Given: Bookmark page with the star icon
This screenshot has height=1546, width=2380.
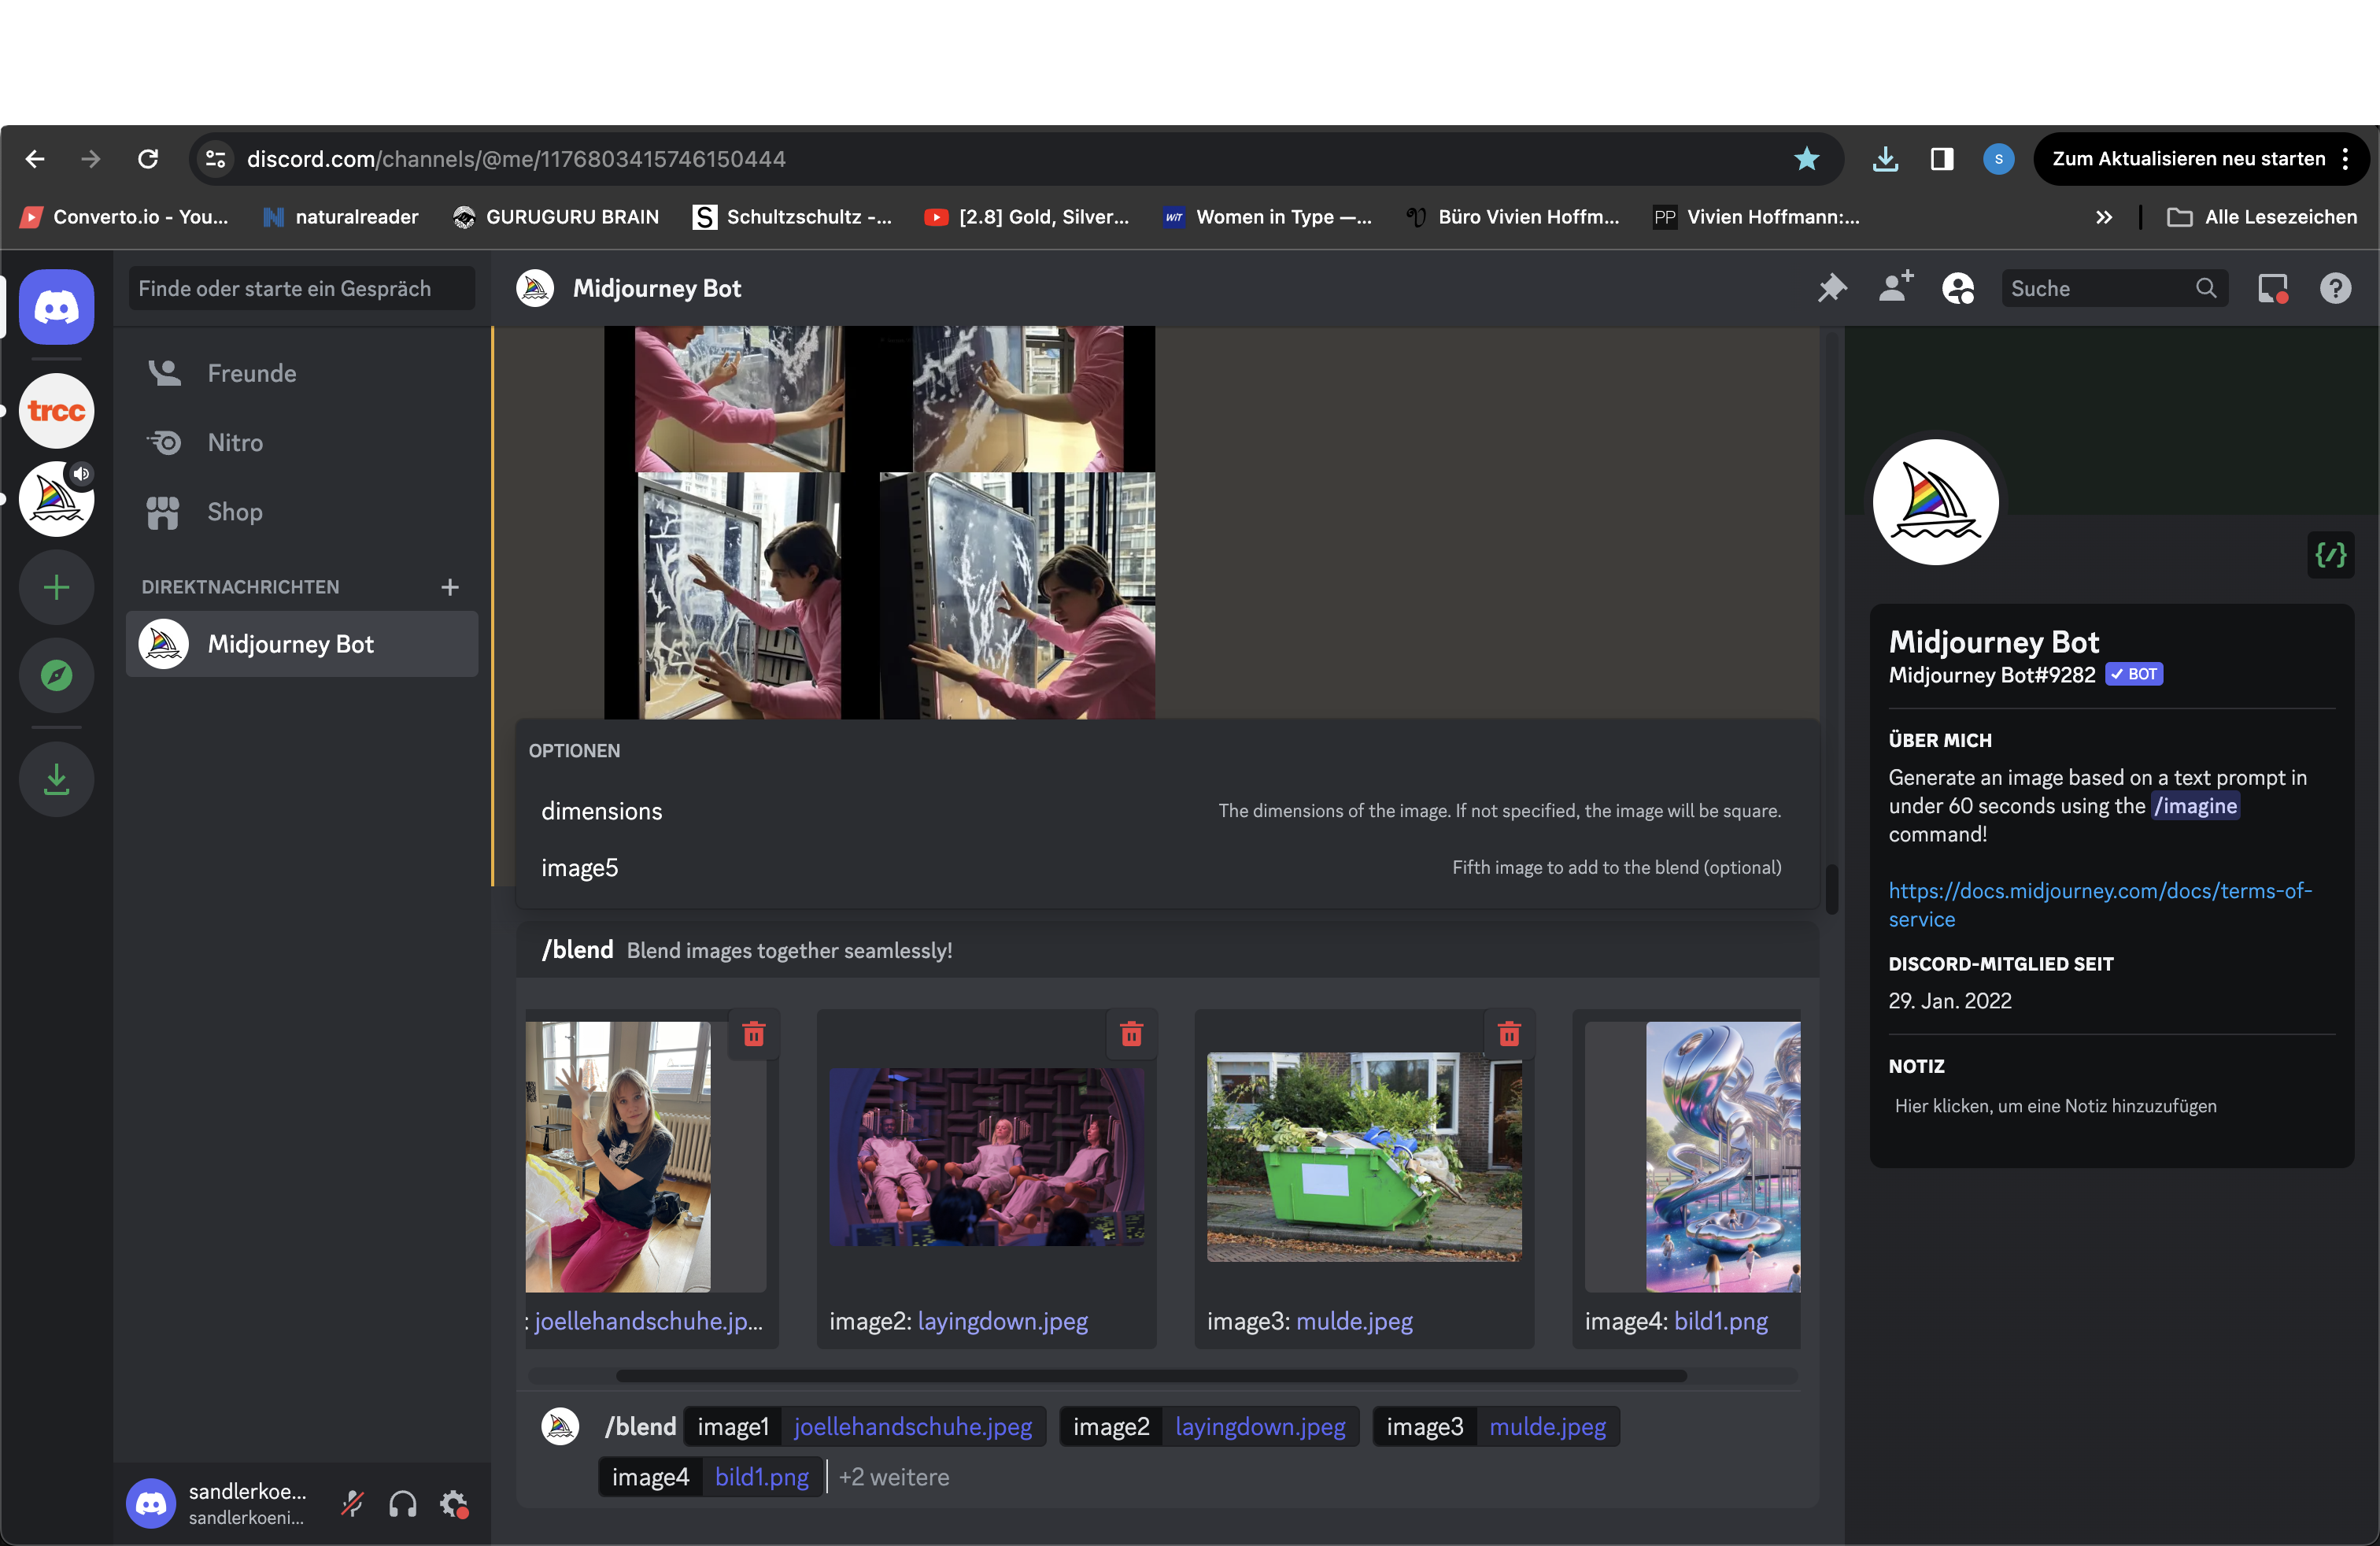Looking at the screenshot, I should [x=1806, y=159].
